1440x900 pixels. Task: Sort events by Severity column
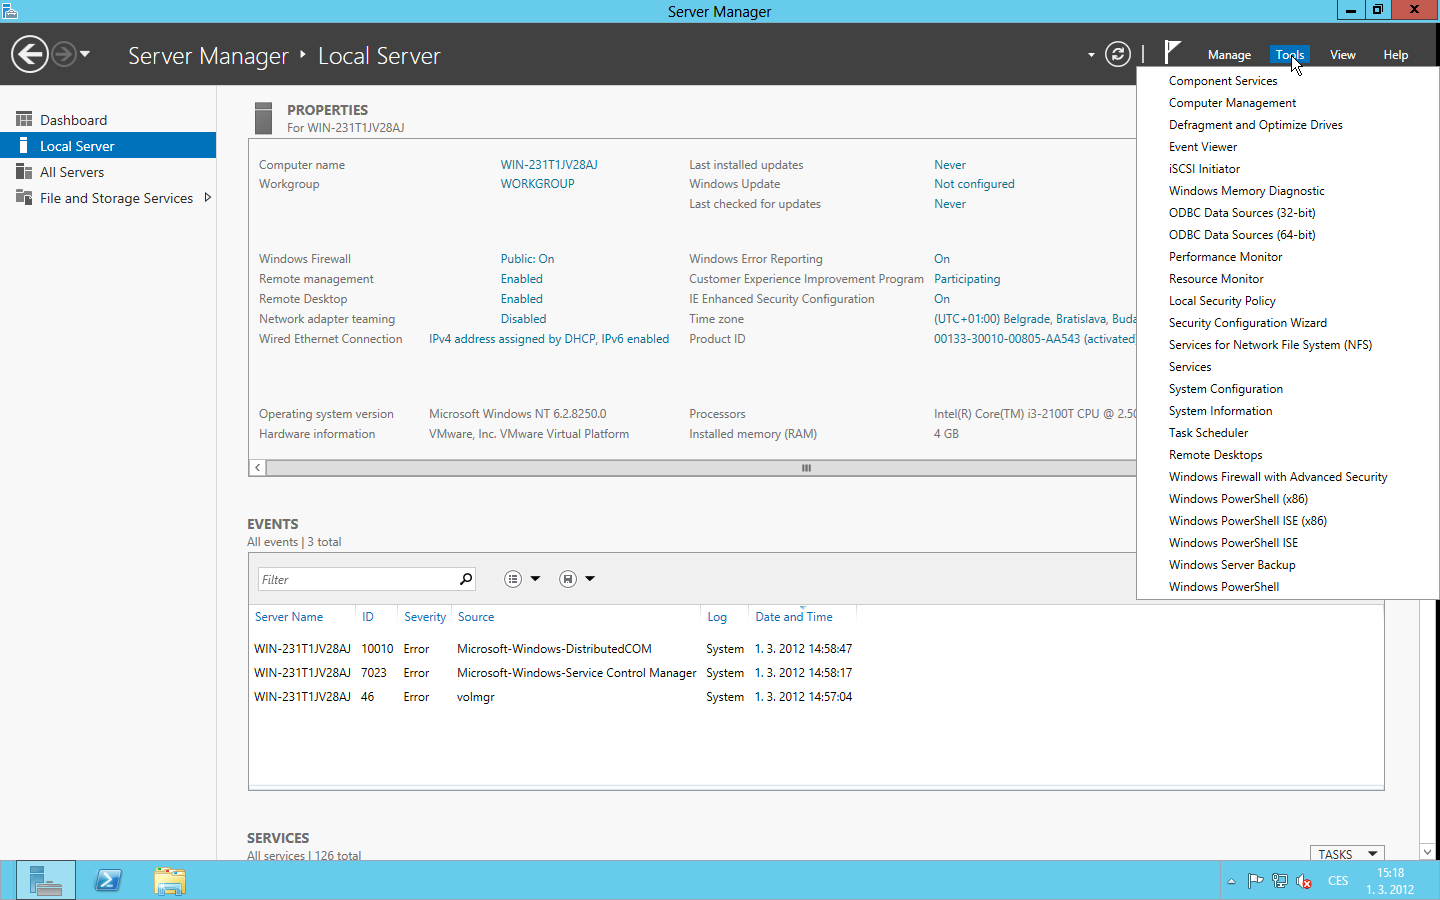tap(425, 617)
